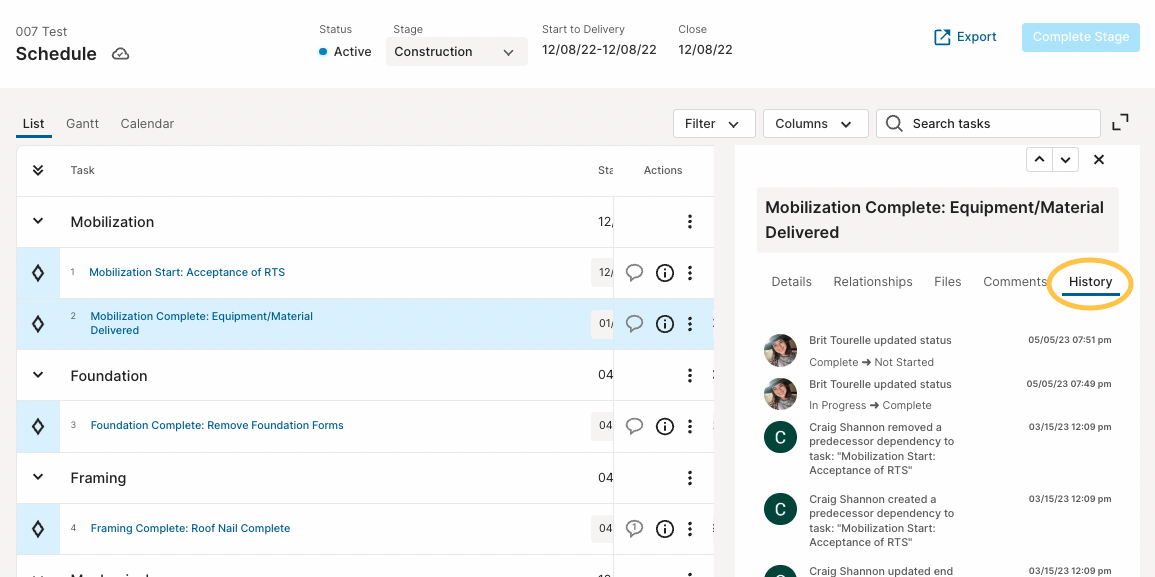Viewport: 1155px width, 577px height.
Task: Switch to the Gantt view tab
Action: 82,124
